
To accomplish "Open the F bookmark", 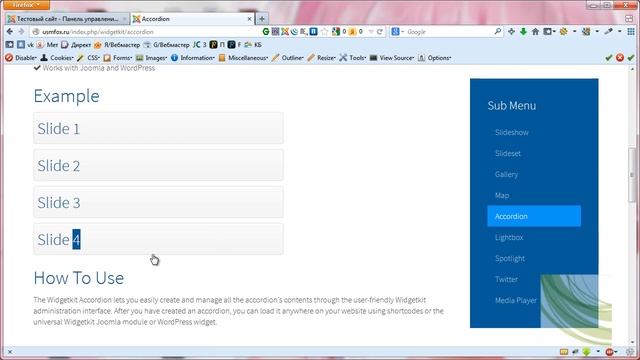I will 234,44.
